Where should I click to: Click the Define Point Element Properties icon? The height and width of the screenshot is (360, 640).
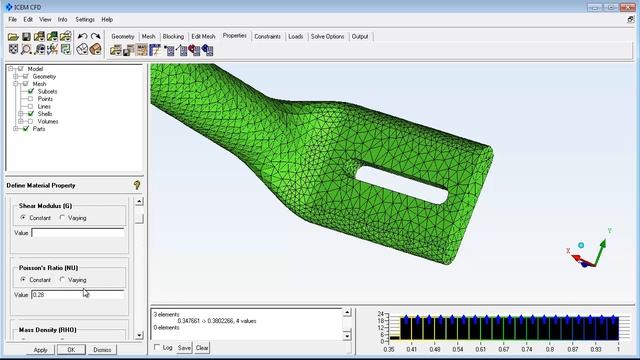point(169,50)
